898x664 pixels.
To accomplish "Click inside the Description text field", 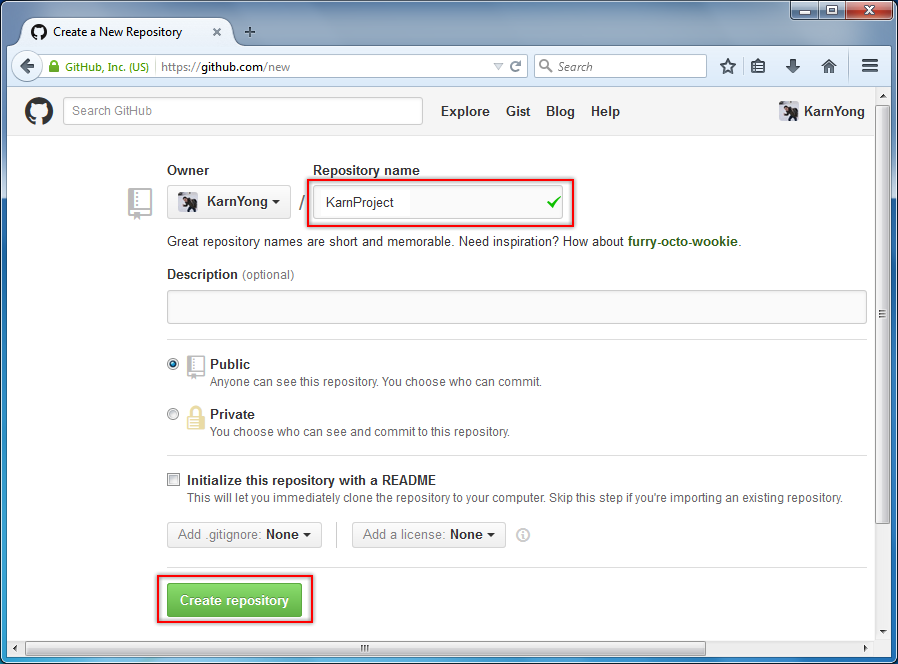I will tap(516, 307).
